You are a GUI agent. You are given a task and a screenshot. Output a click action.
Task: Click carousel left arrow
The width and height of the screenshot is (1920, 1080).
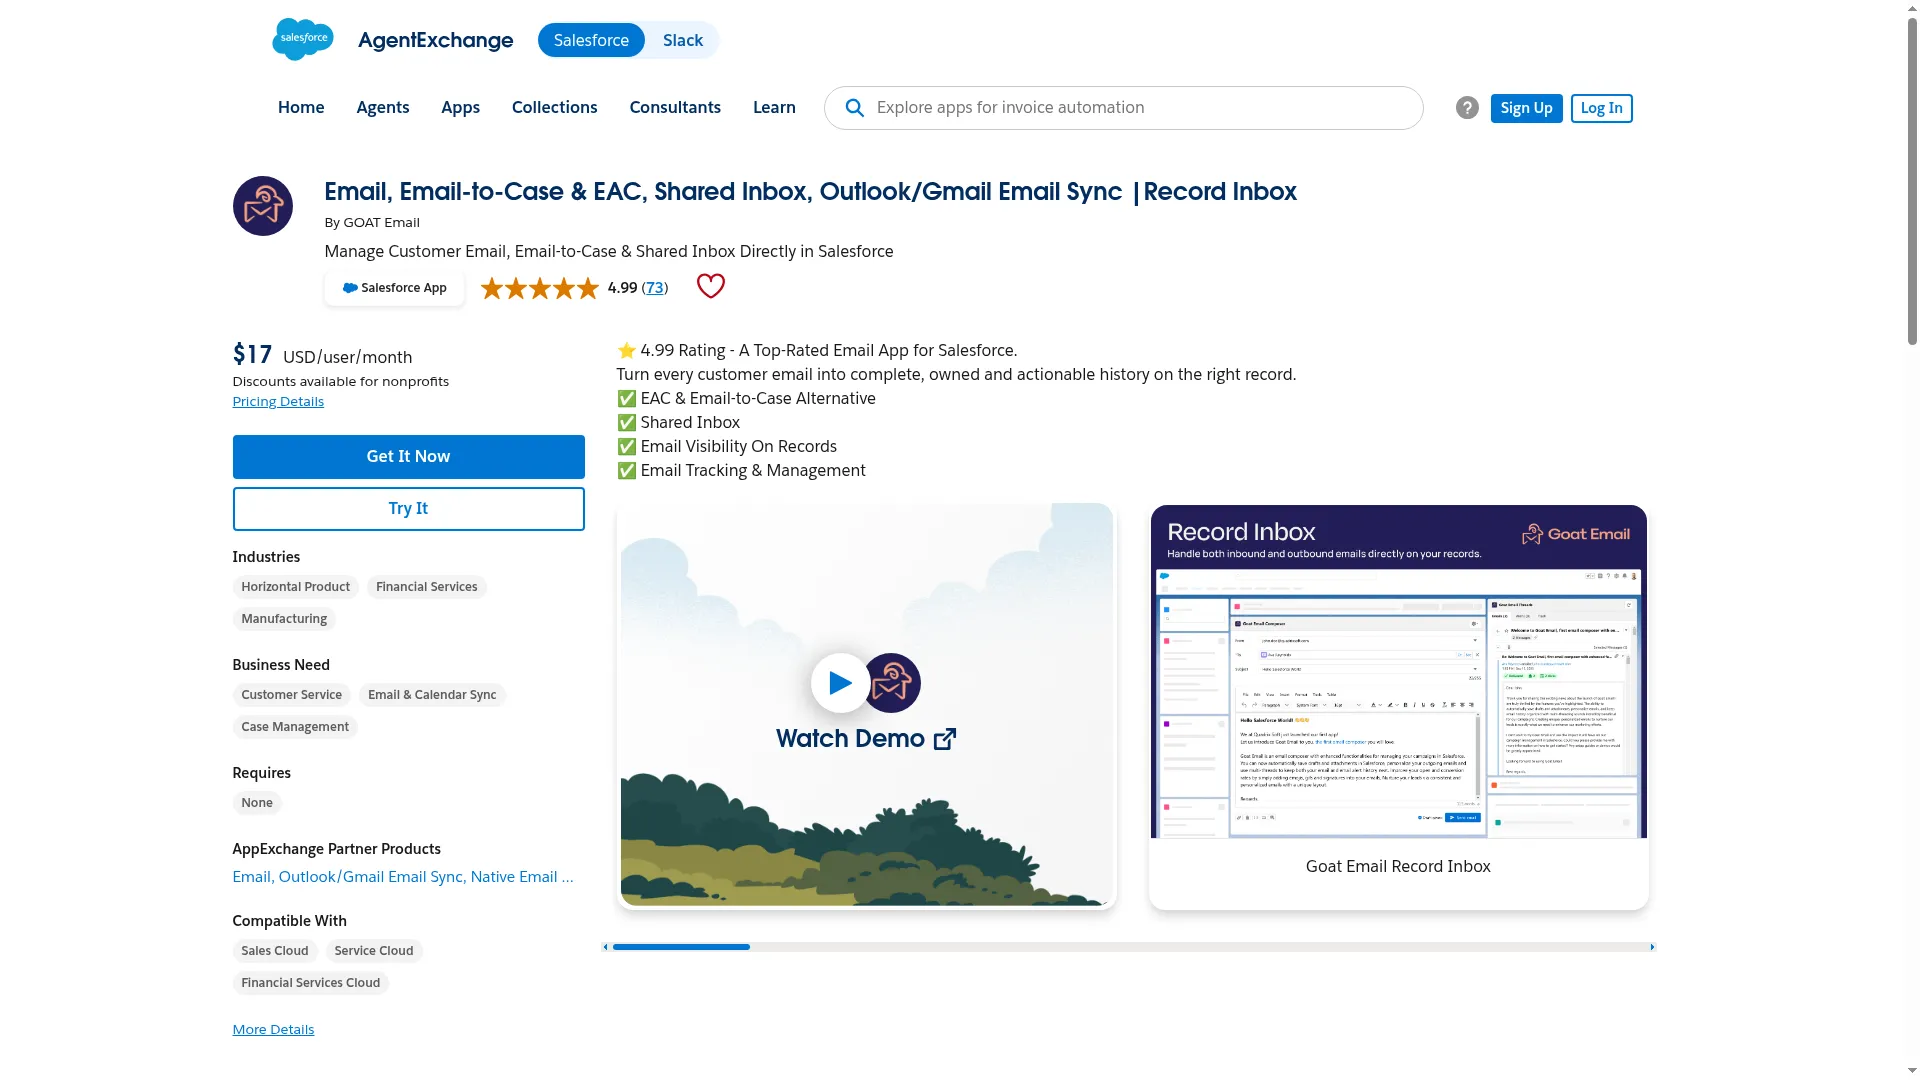[x=605, y=947]
